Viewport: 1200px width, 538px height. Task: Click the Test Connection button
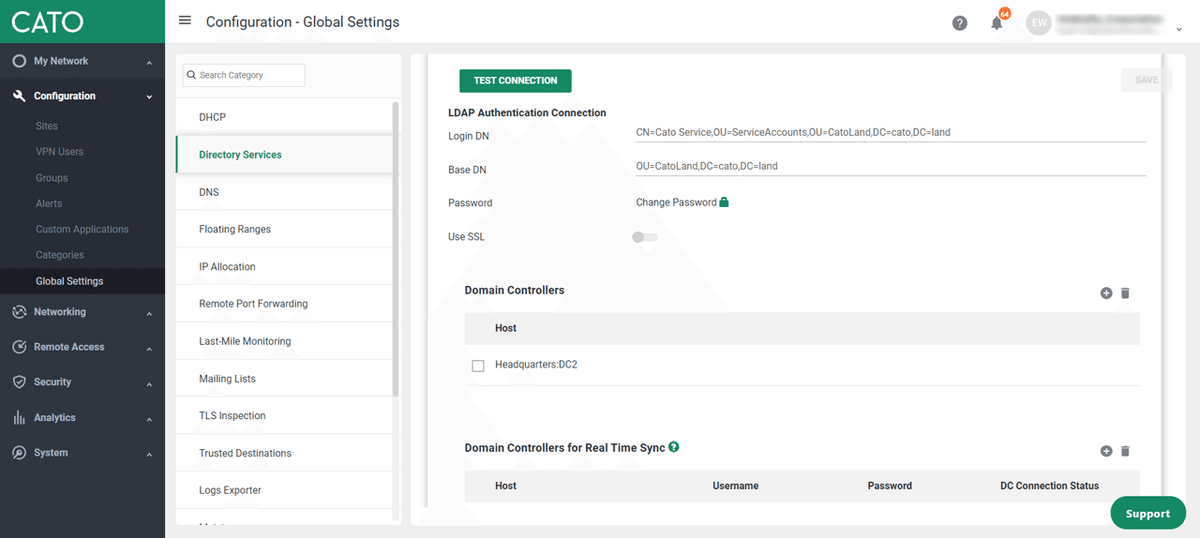pyautogui.click(x=515, y=81)
